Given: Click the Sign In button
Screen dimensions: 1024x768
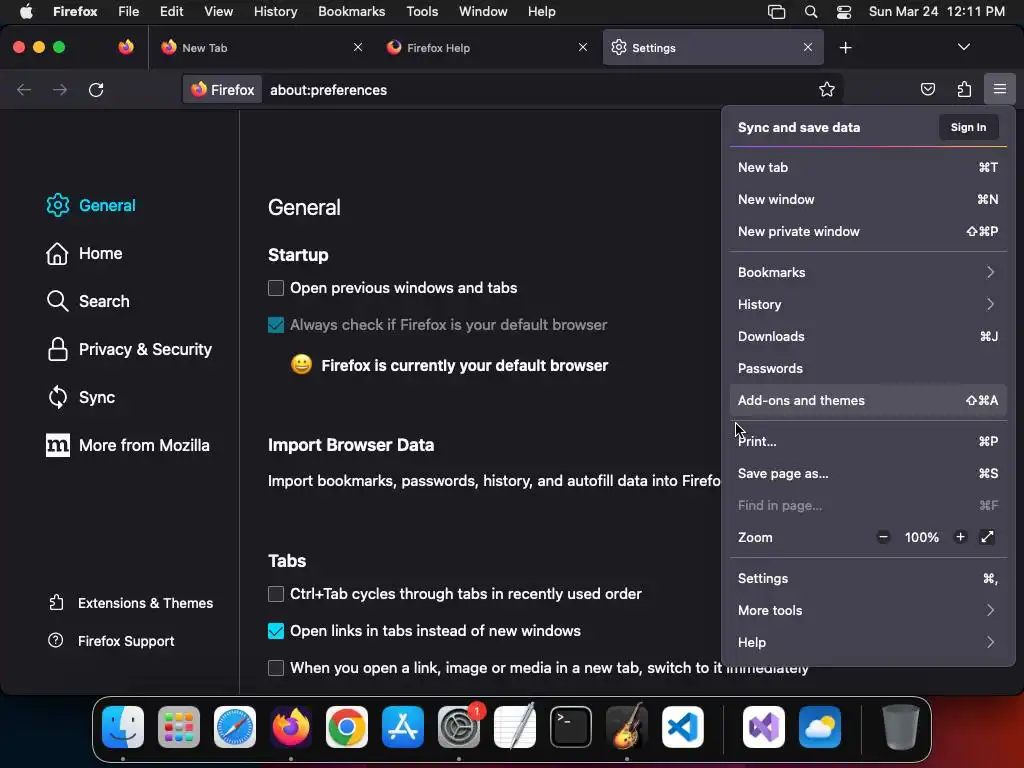Looking at the screenshot, I should (968, 127).
